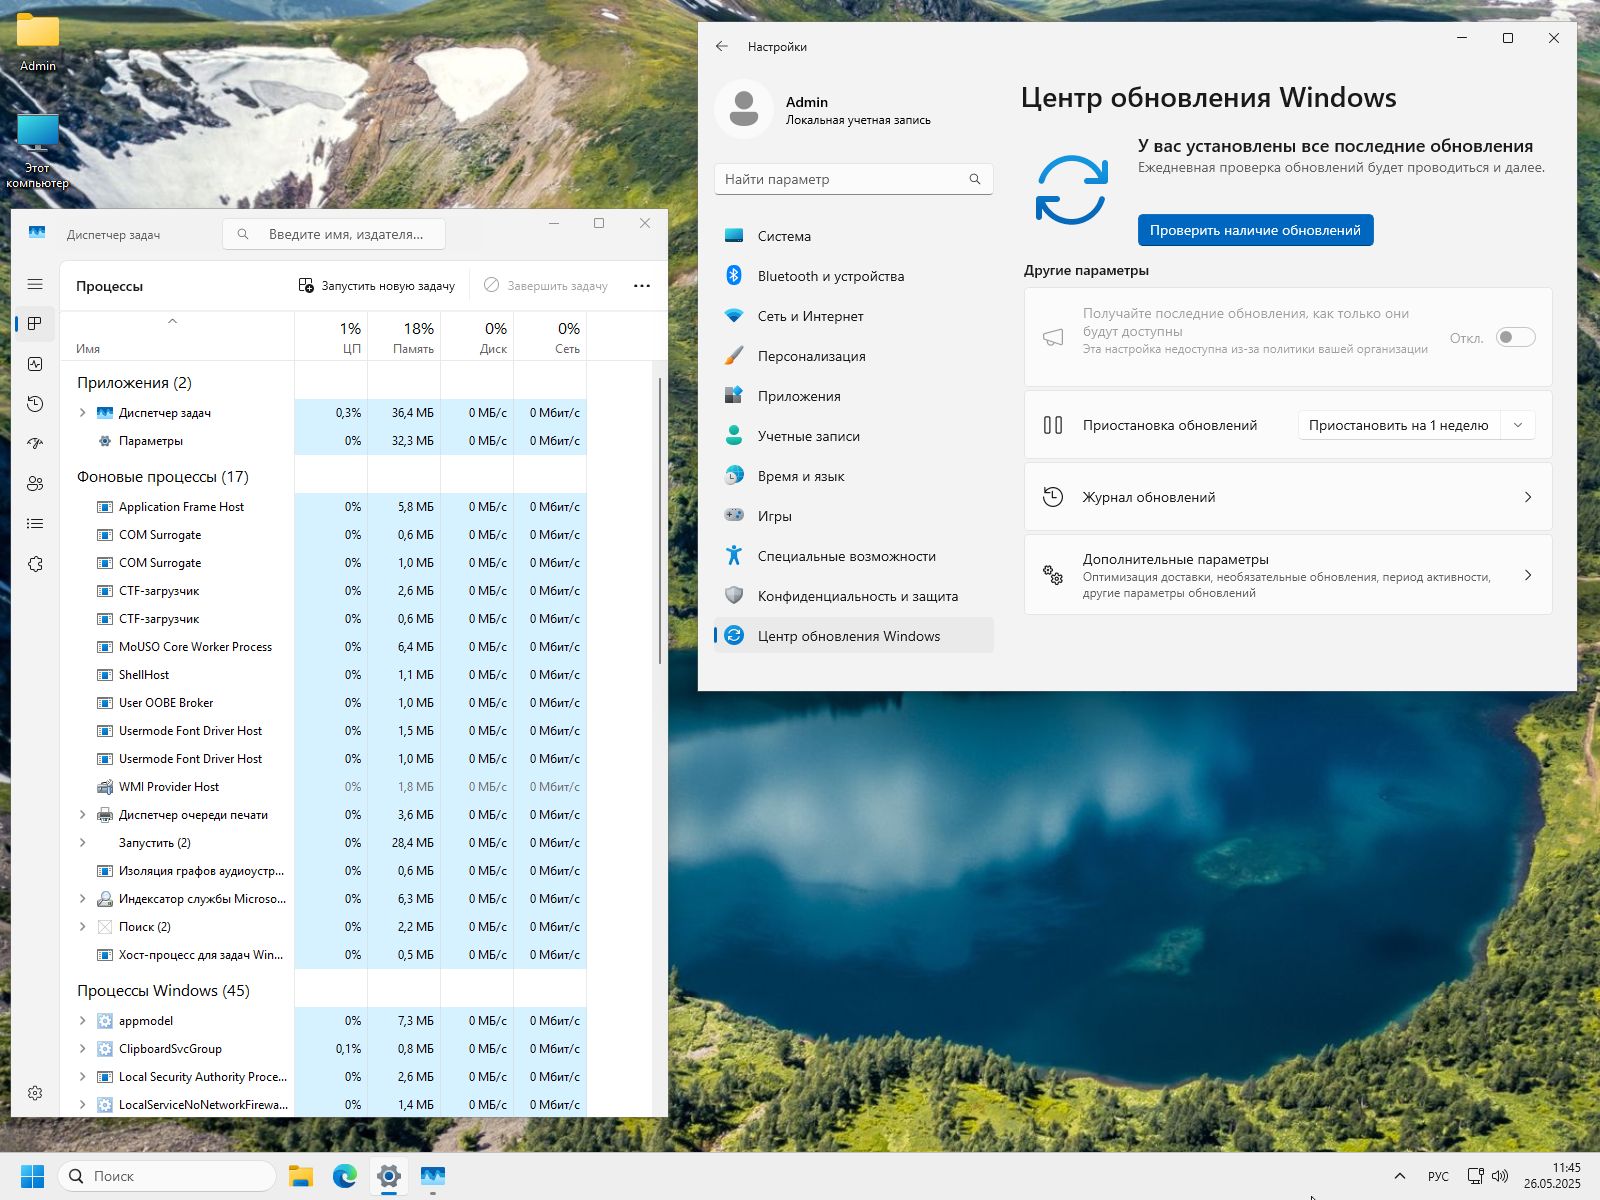Open Время и язык settings category
This screenshot has height=1200, width=1600.
(854, 476)
